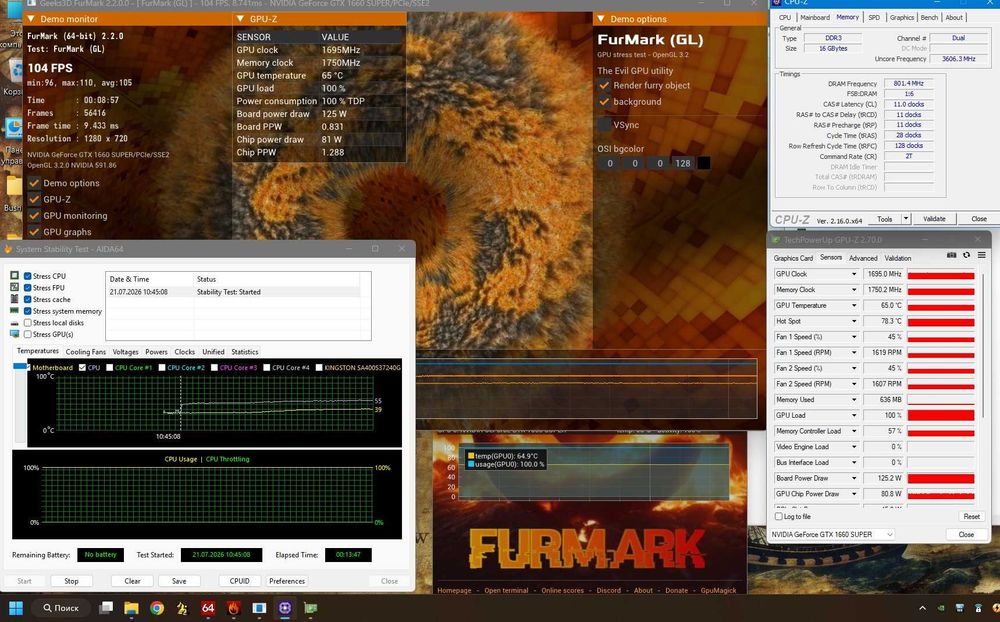The width and height of the screenshot is (1000, 622).
Task: Click the Windows taskbar search box Поиск
Action: (x=60, y=608)
